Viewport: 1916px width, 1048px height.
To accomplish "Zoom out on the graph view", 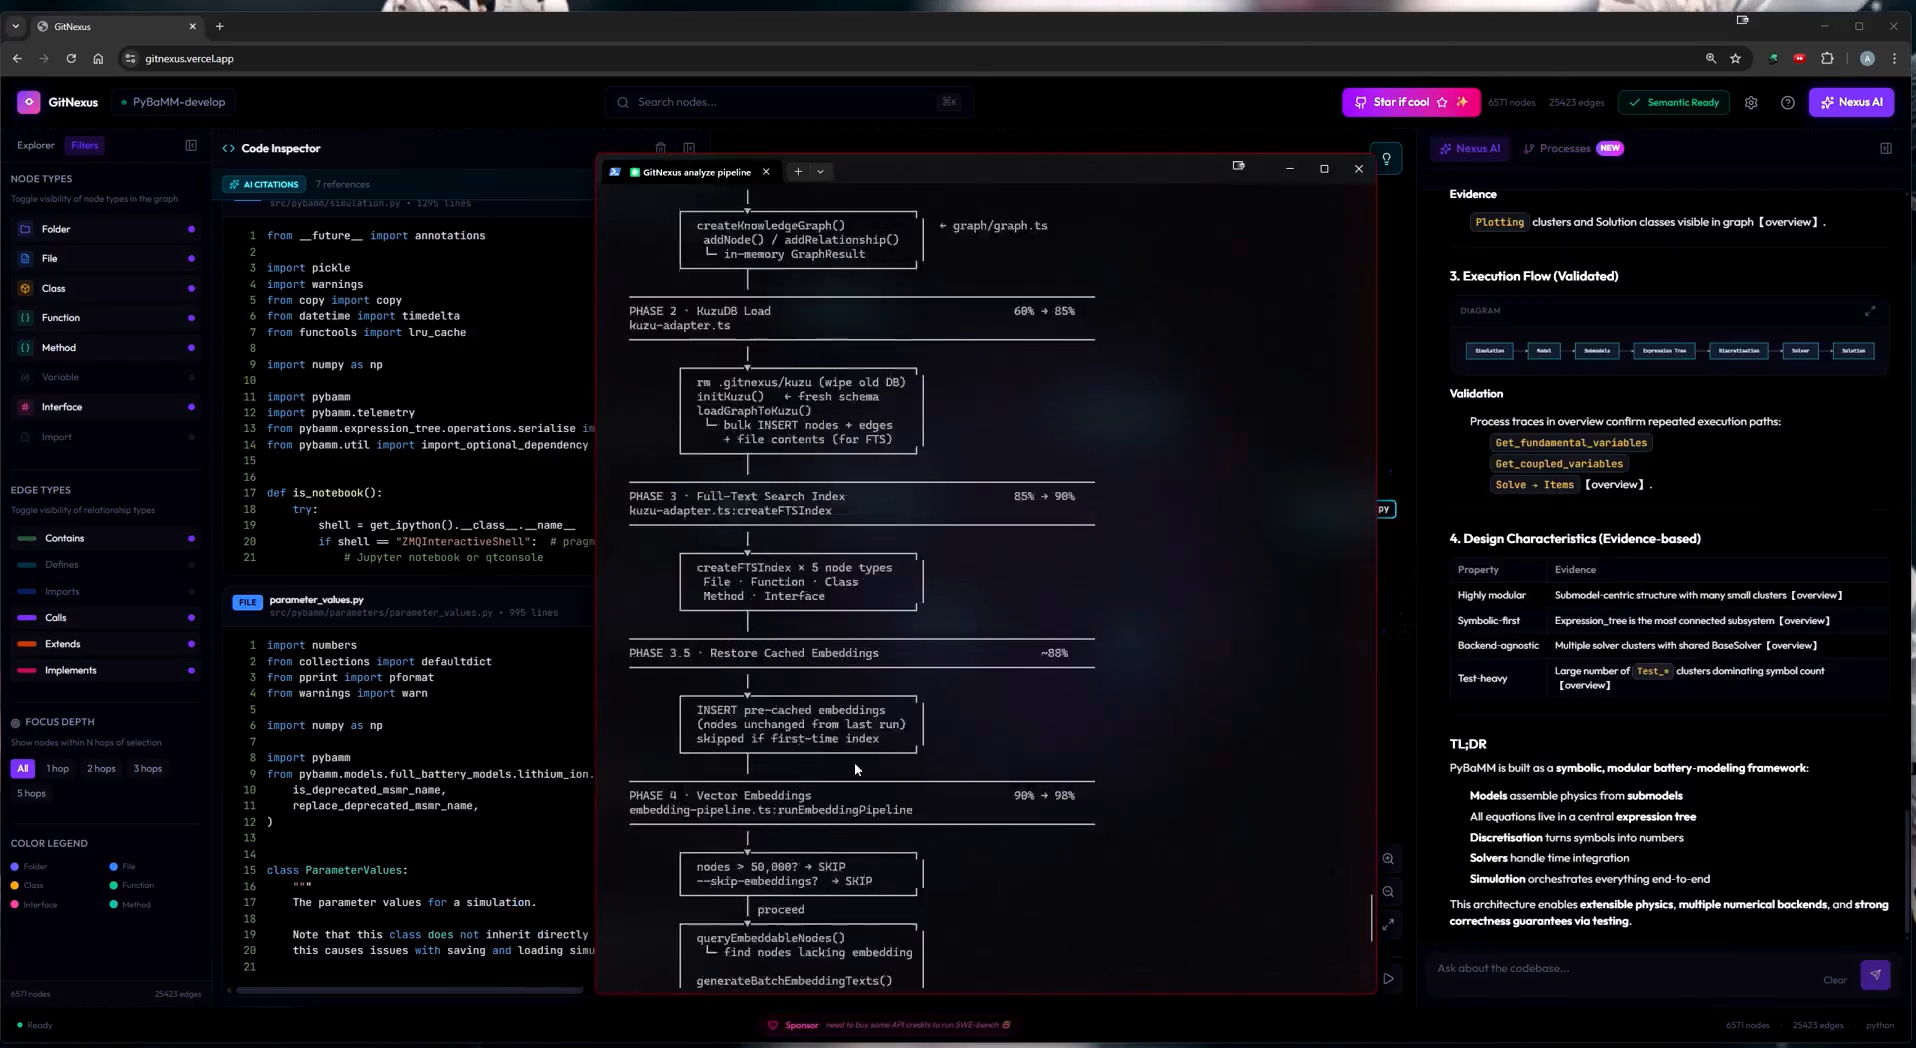I will point(1388,892).
